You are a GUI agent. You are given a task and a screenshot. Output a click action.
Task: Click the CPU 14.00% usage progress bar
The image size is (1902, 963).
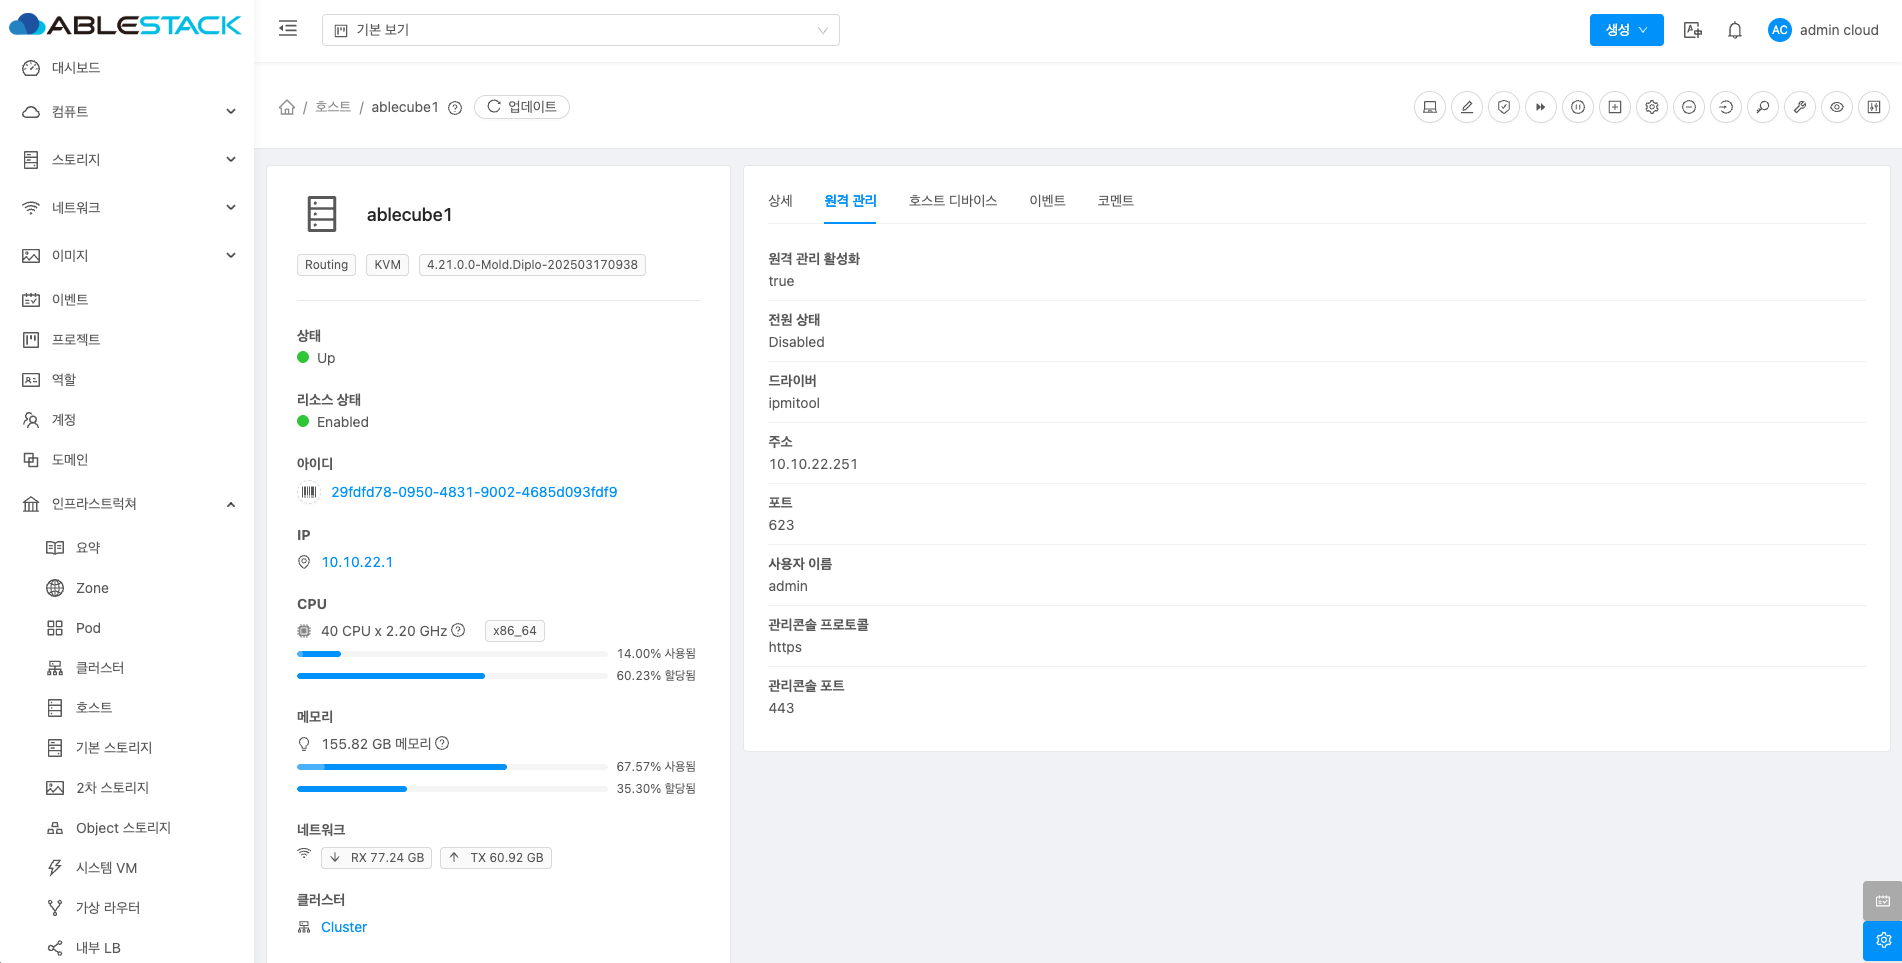452,654
